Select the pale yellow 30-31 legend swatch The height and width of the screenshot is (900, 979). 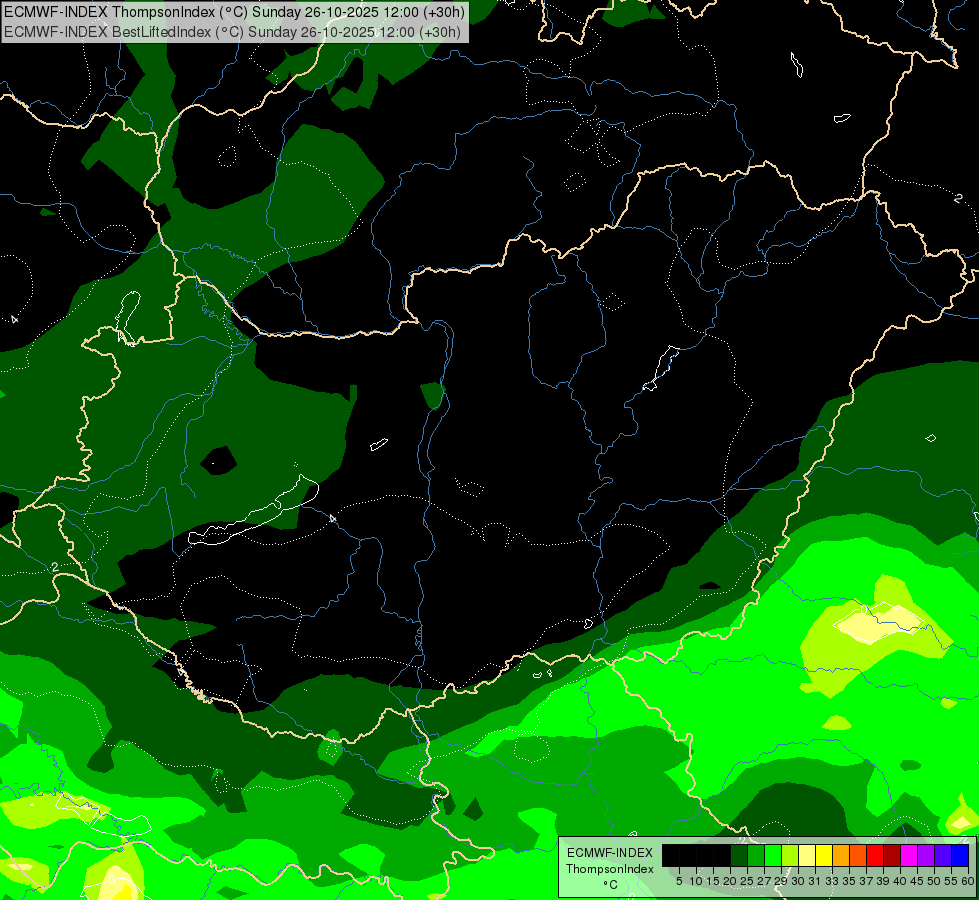point(807,855)
